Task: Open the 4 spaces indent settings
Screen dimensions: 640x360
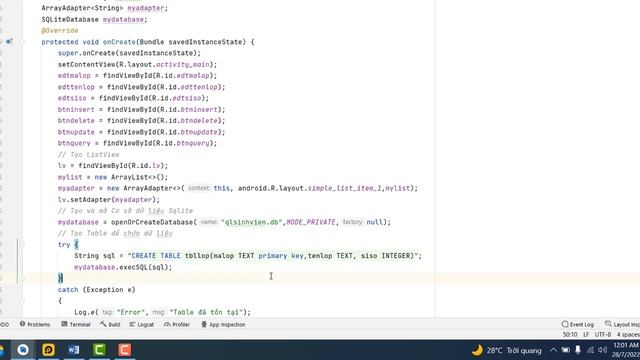Action: pos(628,335)
